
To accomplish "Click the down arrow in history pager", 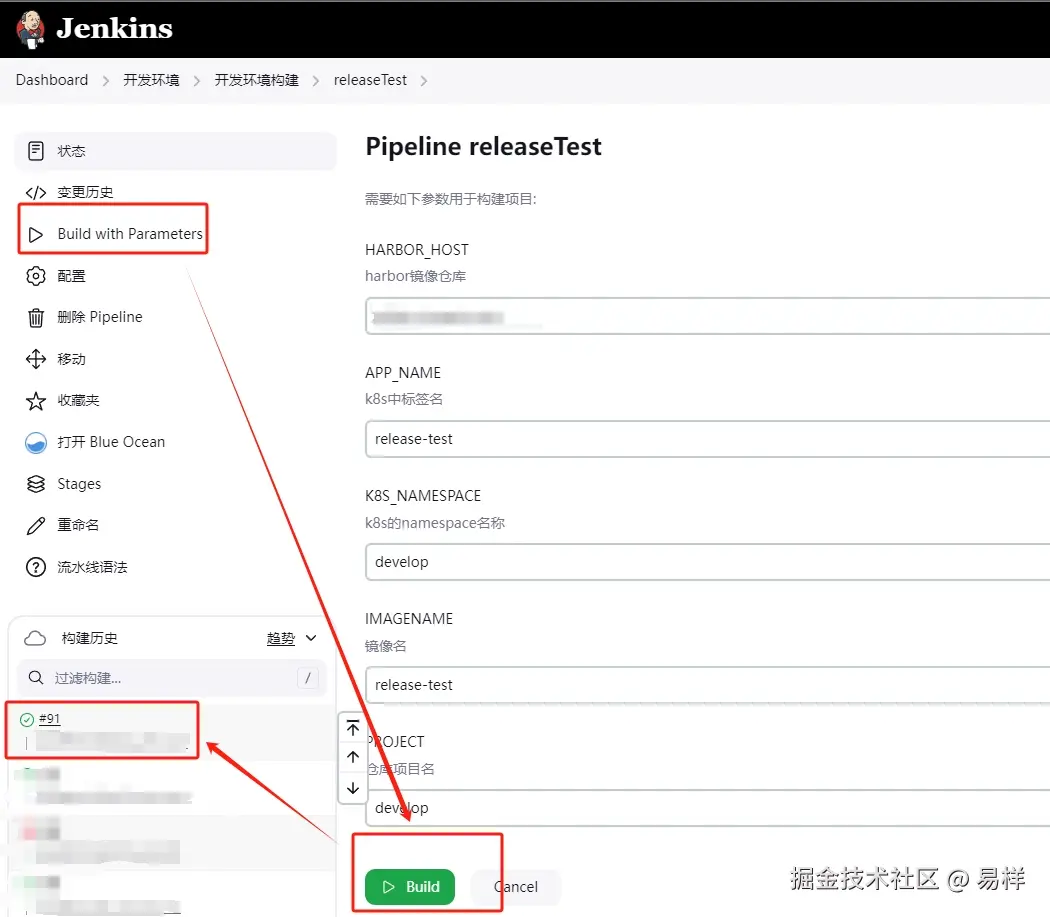I will coord(353,788).
